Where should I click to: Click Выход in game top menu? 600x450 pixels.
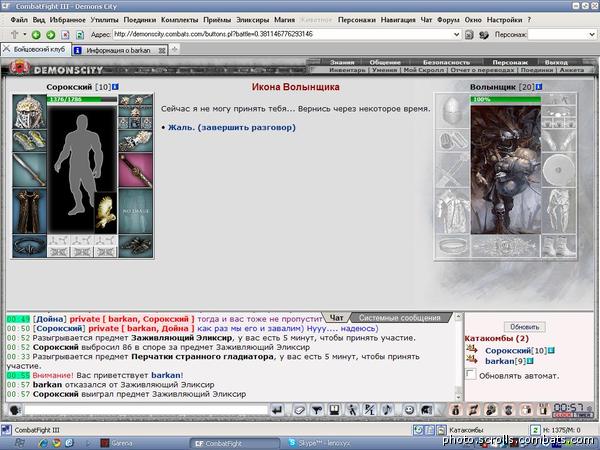(556, 62)
